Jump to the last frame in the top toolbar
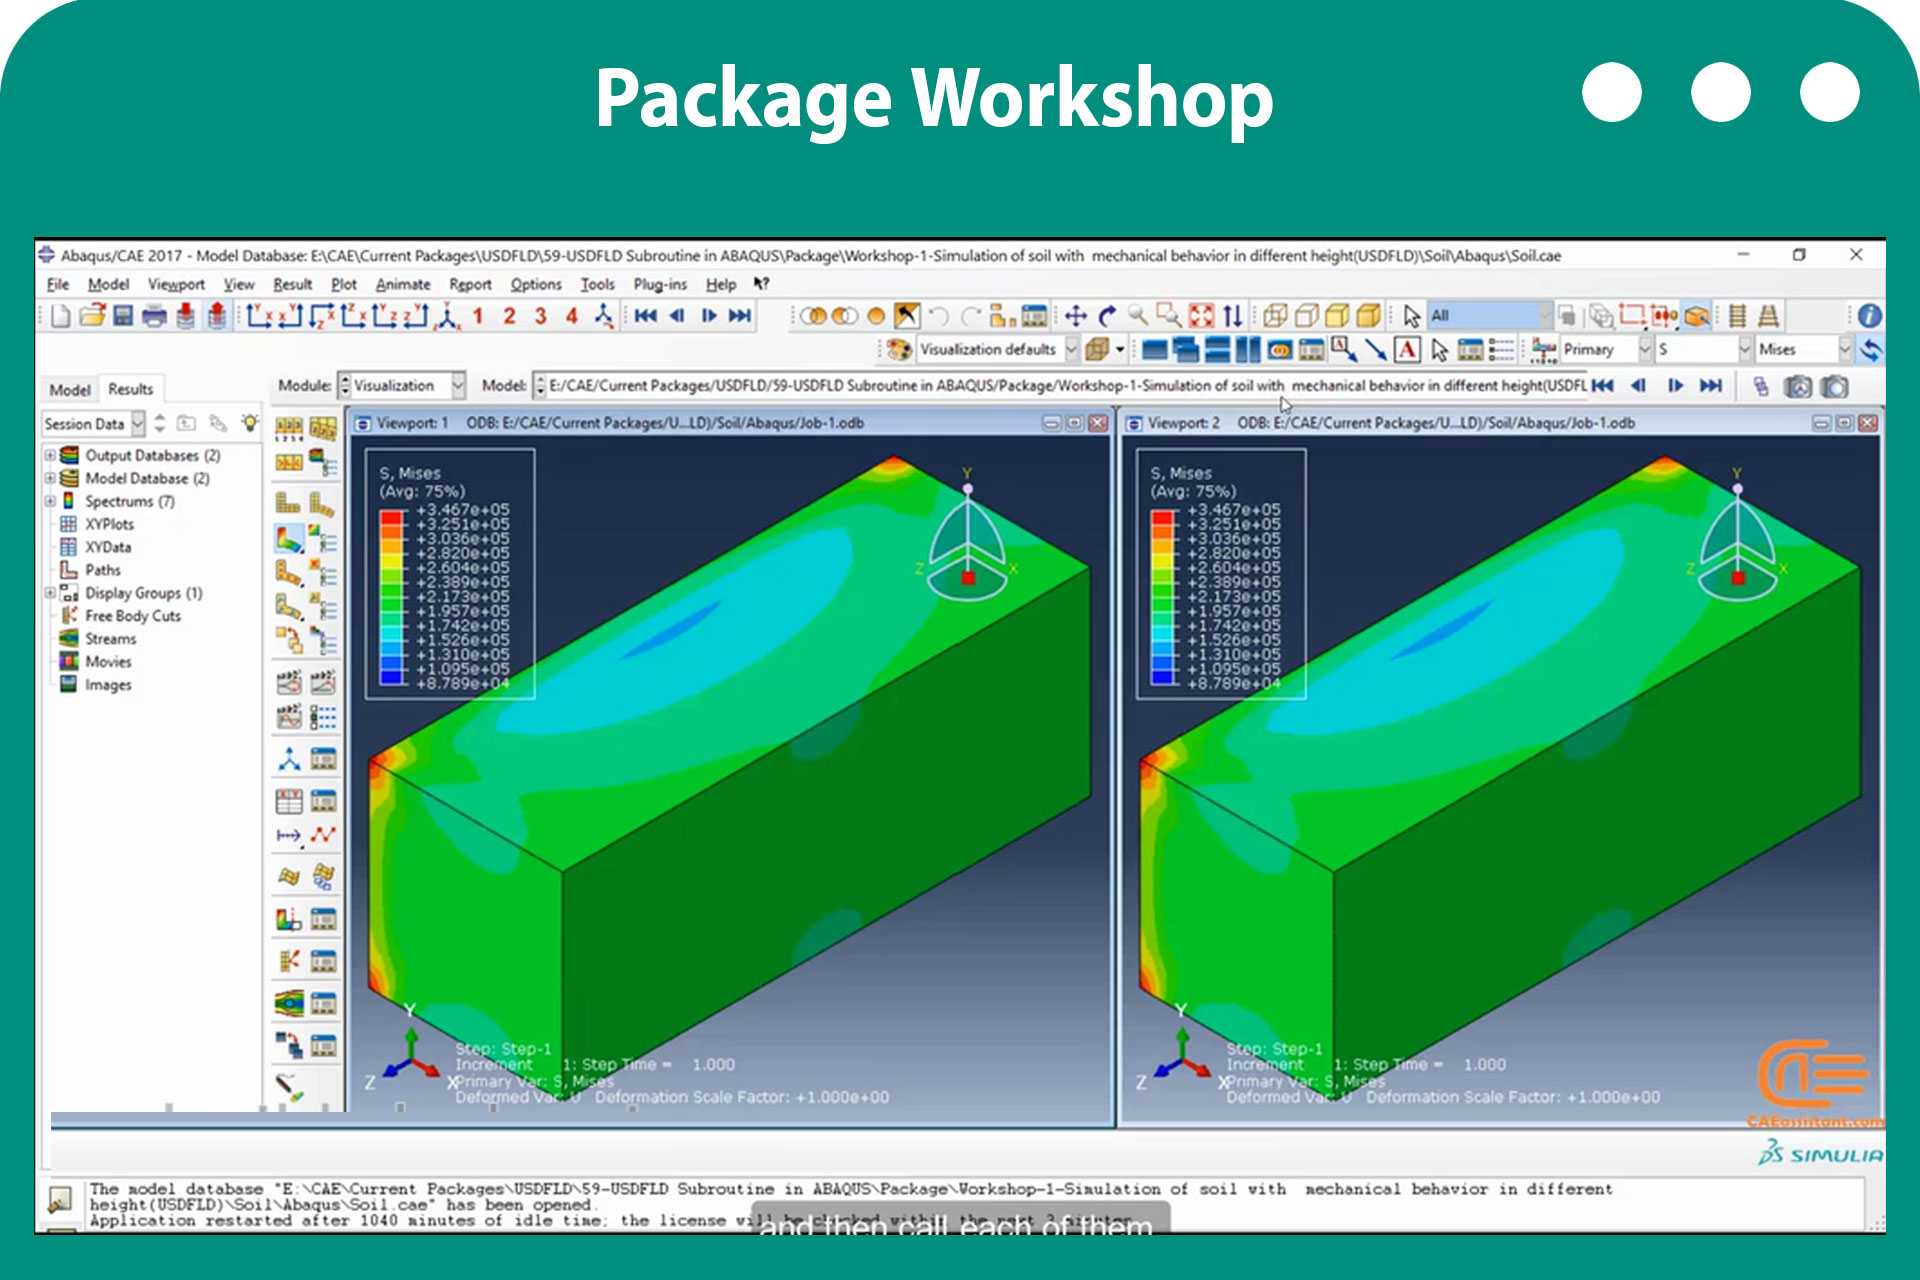 (x=740, y=316)
